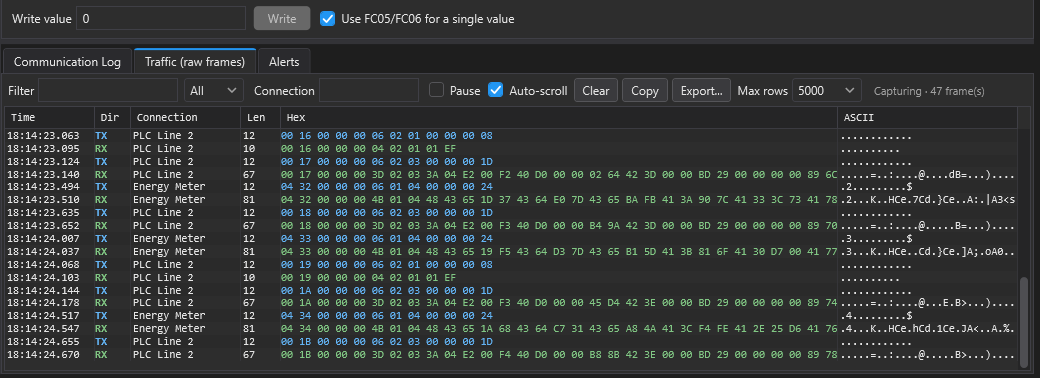
Task: Disable the Auto-scroll checkbox
Action: [x=495, y=90]
